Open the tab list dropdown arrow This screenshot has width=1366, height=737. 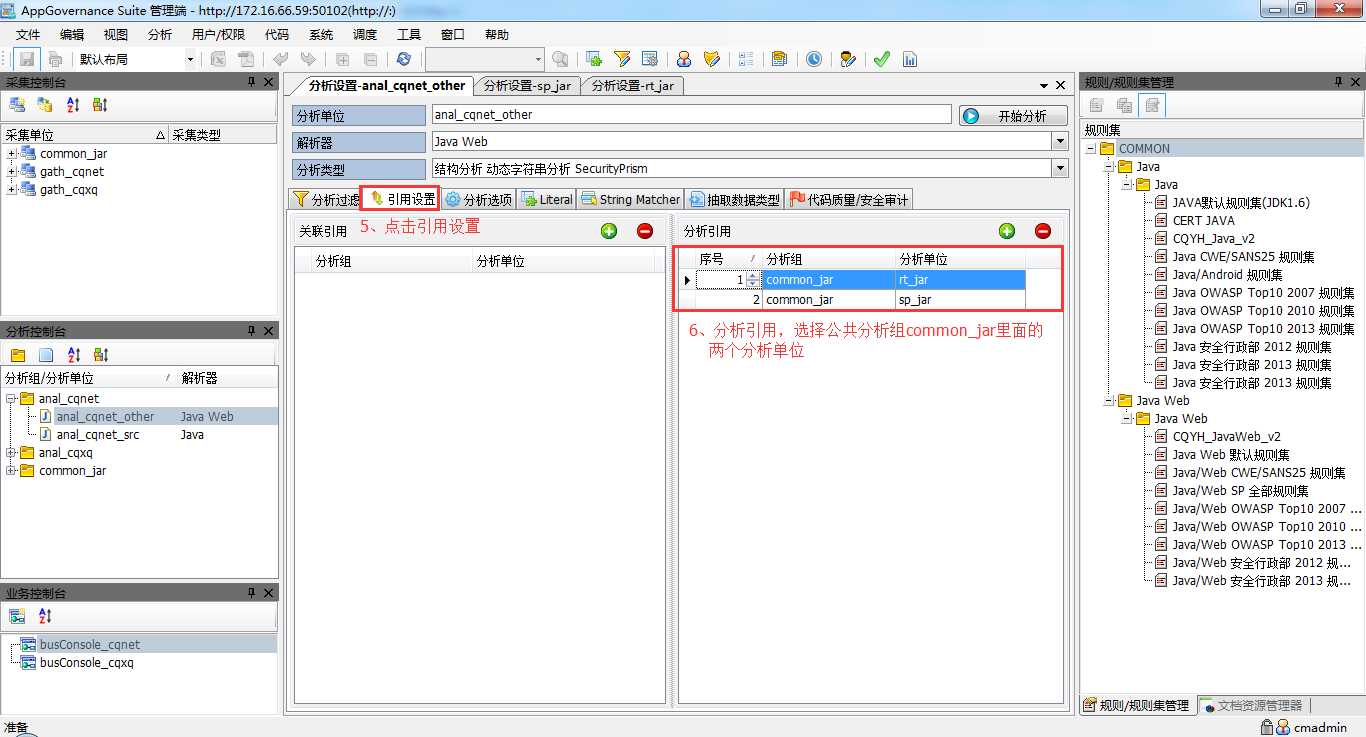1044,86
